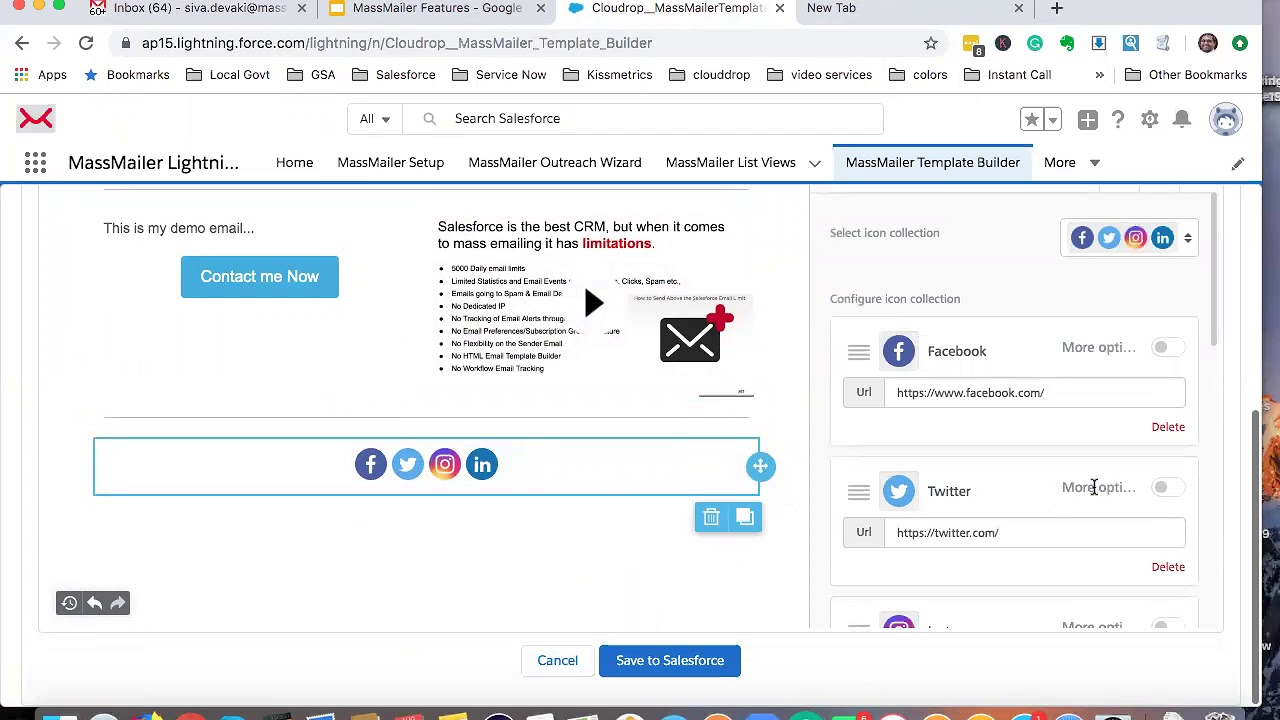Edit the Twitter Url field
Image resolution: width=1280 pixels, height=720 pixels.
click(x=1035, y=533)
